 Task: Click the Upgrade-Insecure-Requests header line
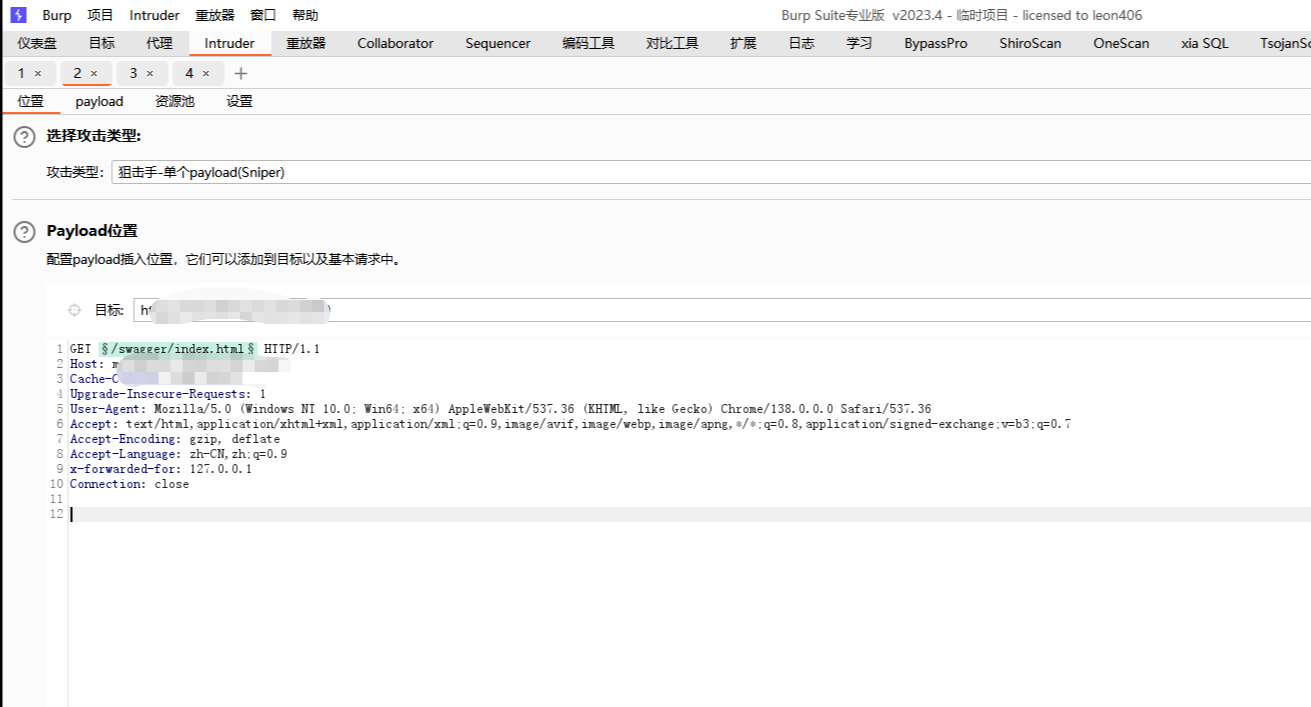point(168,394)
